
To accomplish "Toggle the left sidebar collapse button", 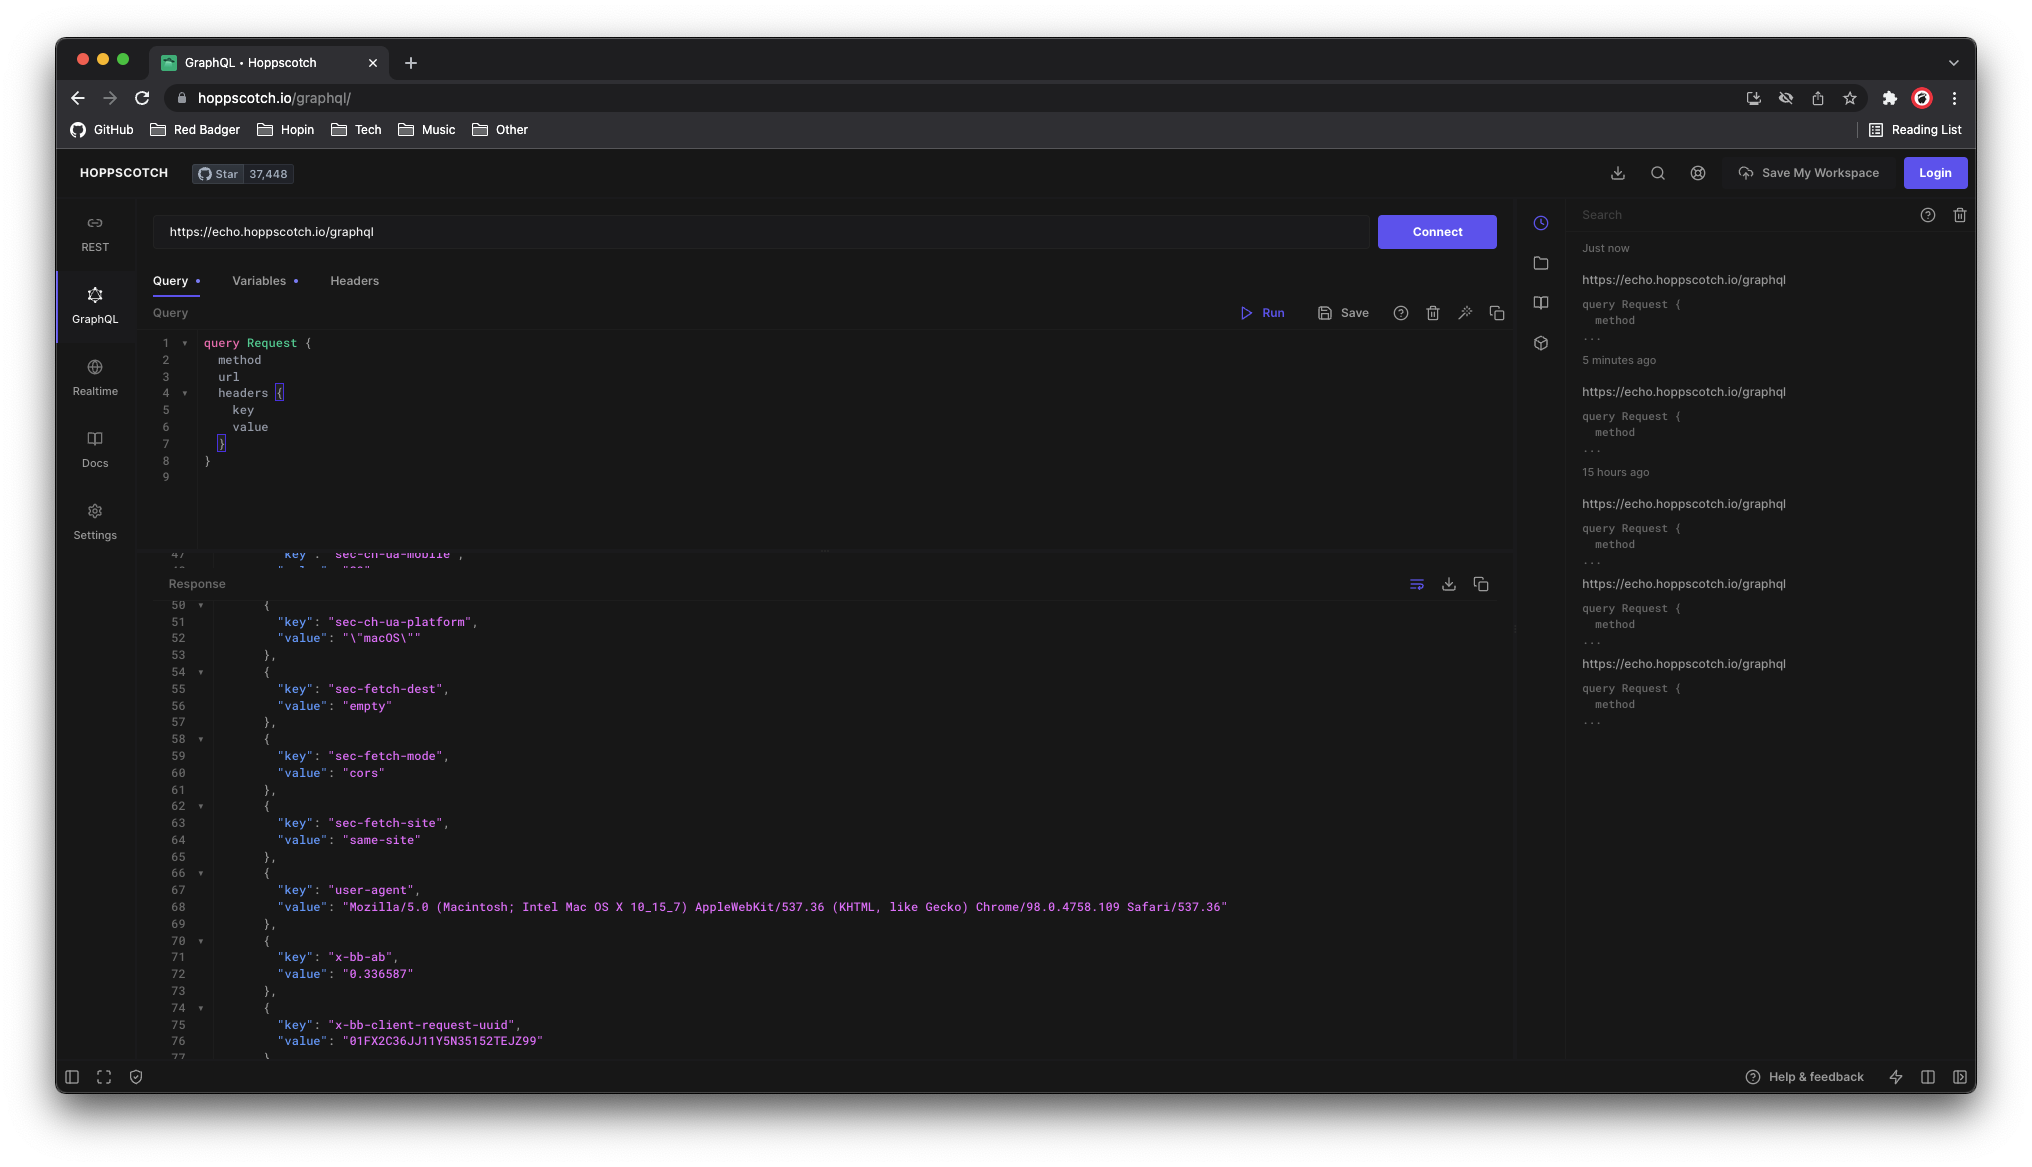I will coord(72,1077).
